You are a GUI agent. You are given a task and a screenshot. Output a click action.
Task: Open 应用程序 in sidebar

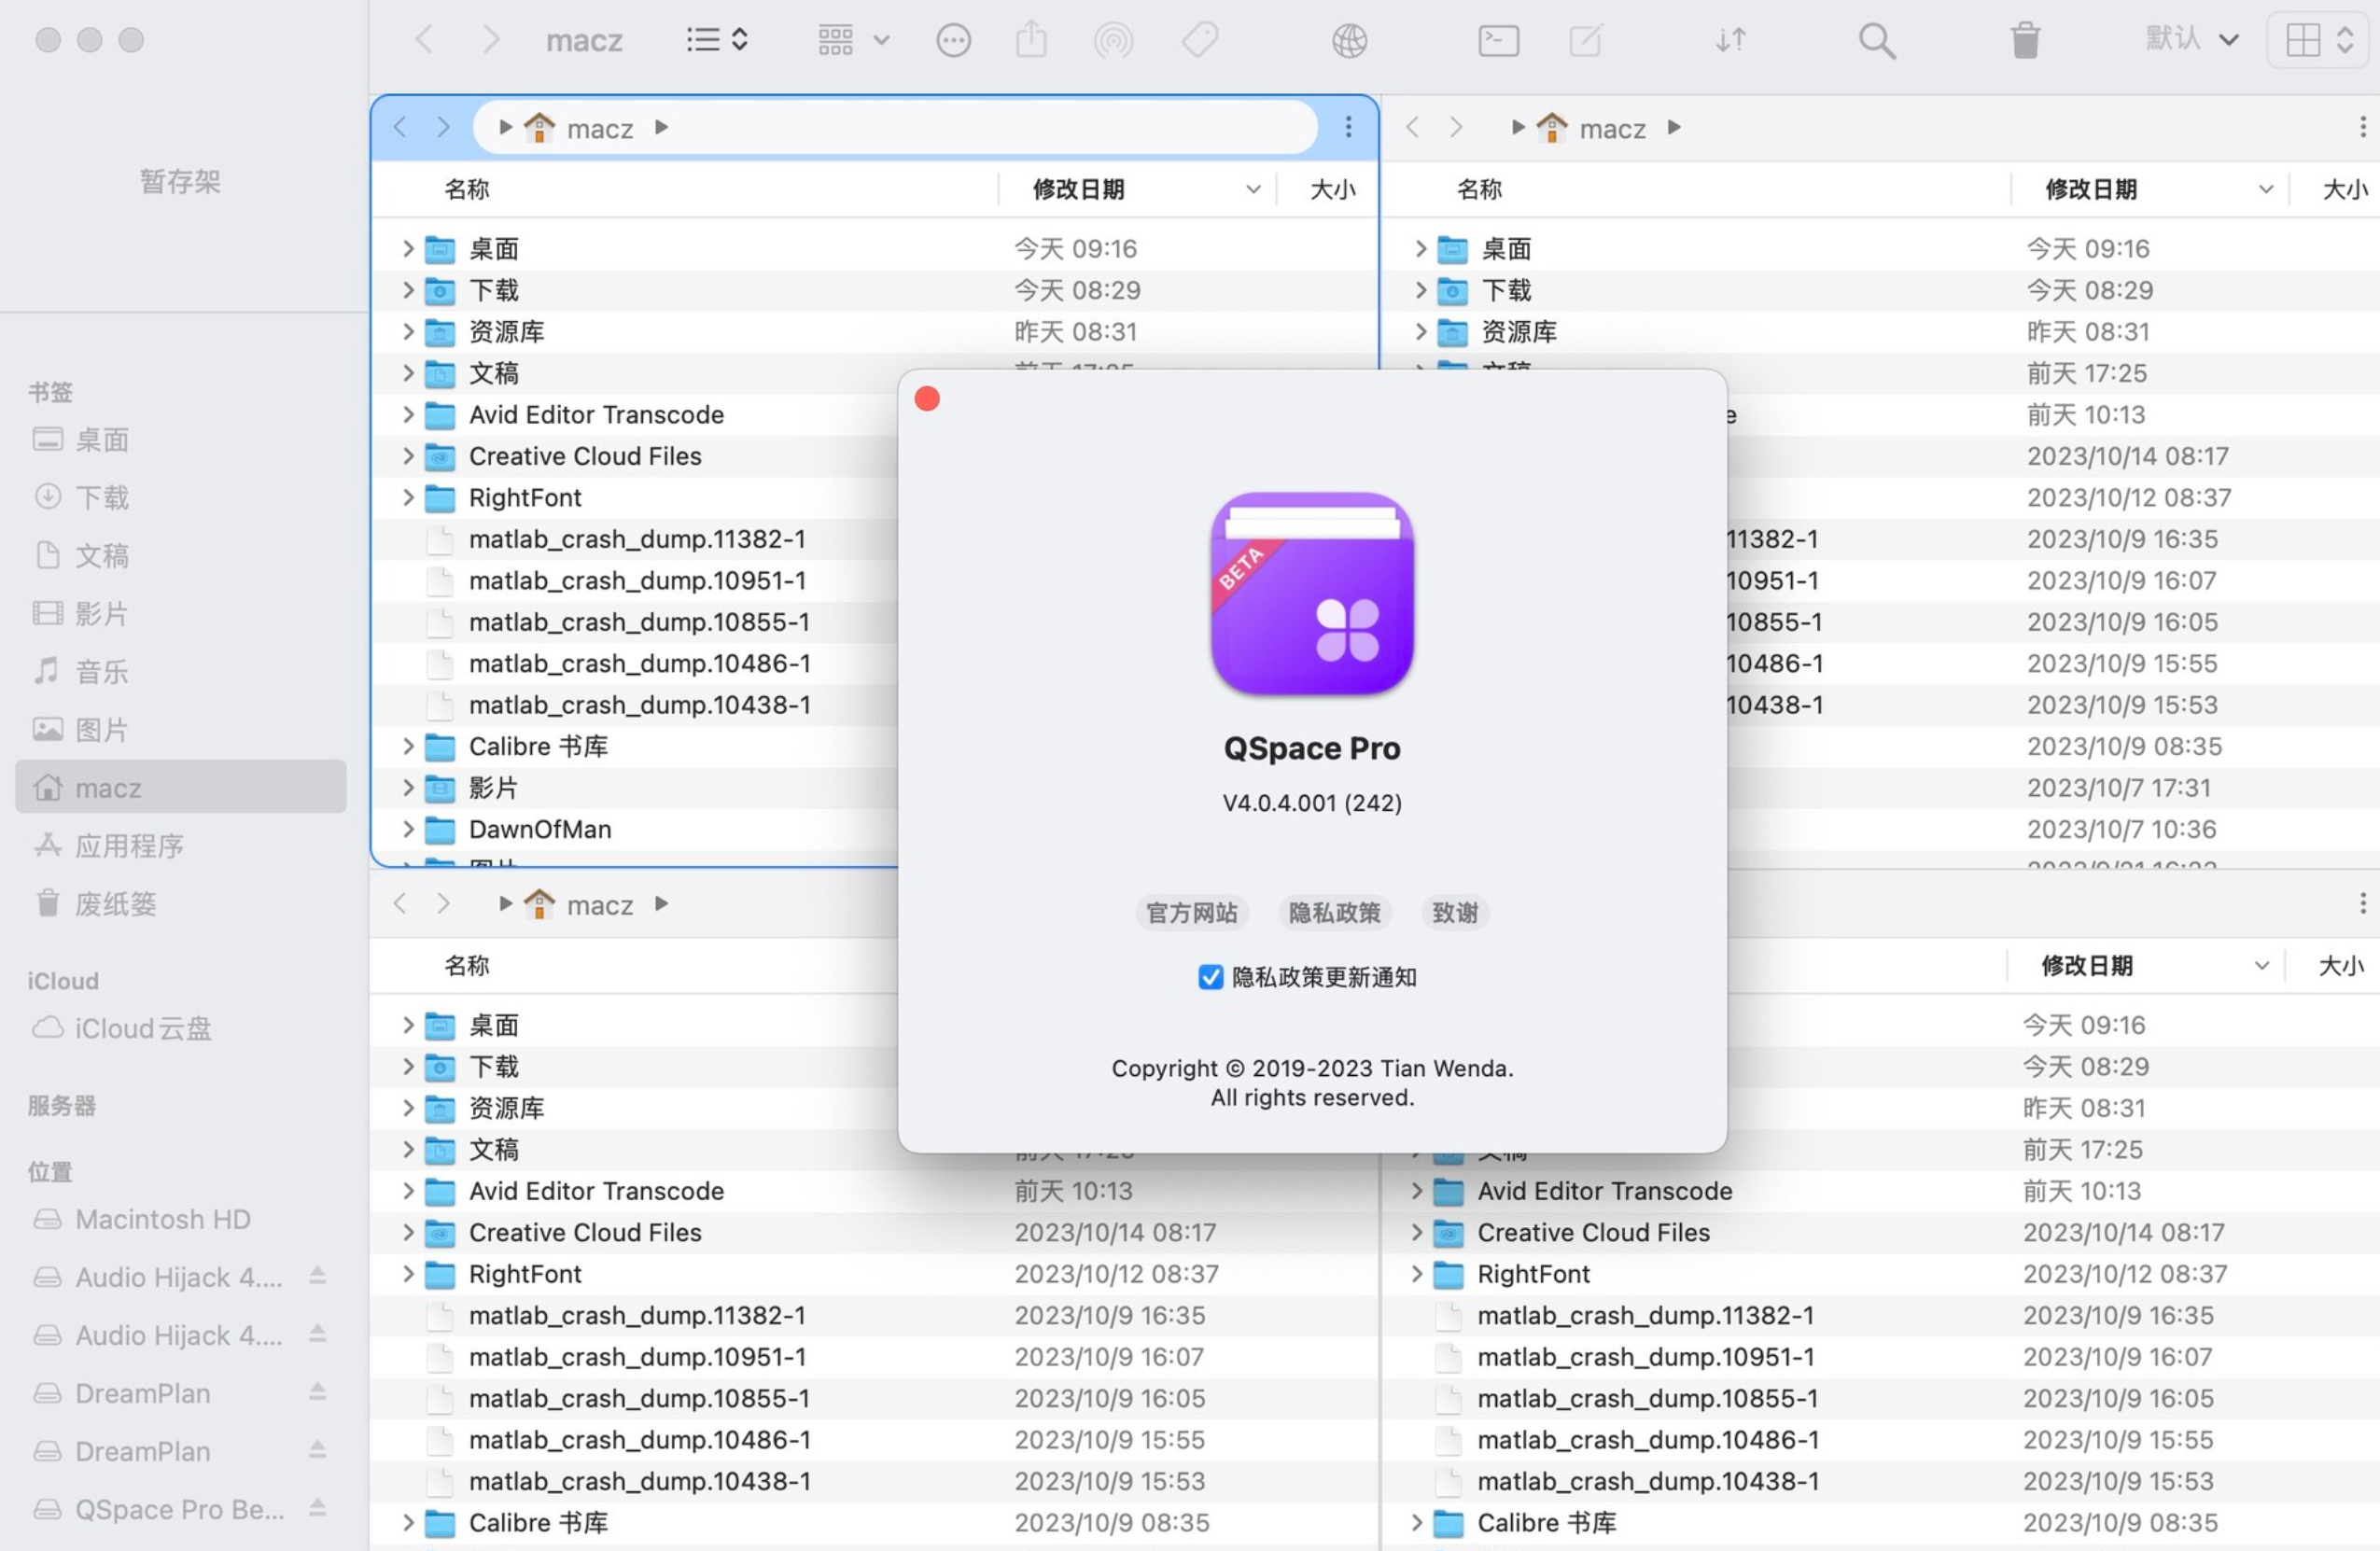180,845
